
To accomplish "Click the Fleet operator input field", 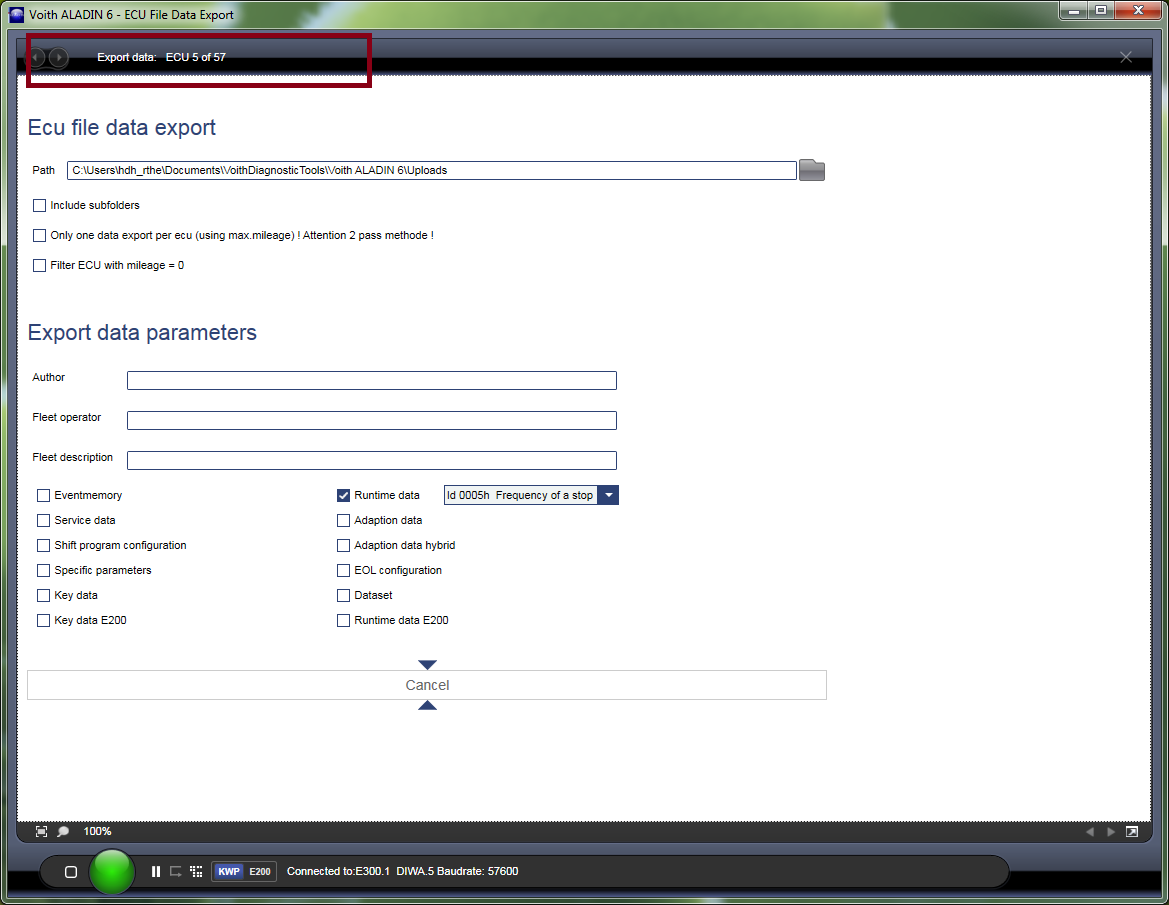I will 372,420.
